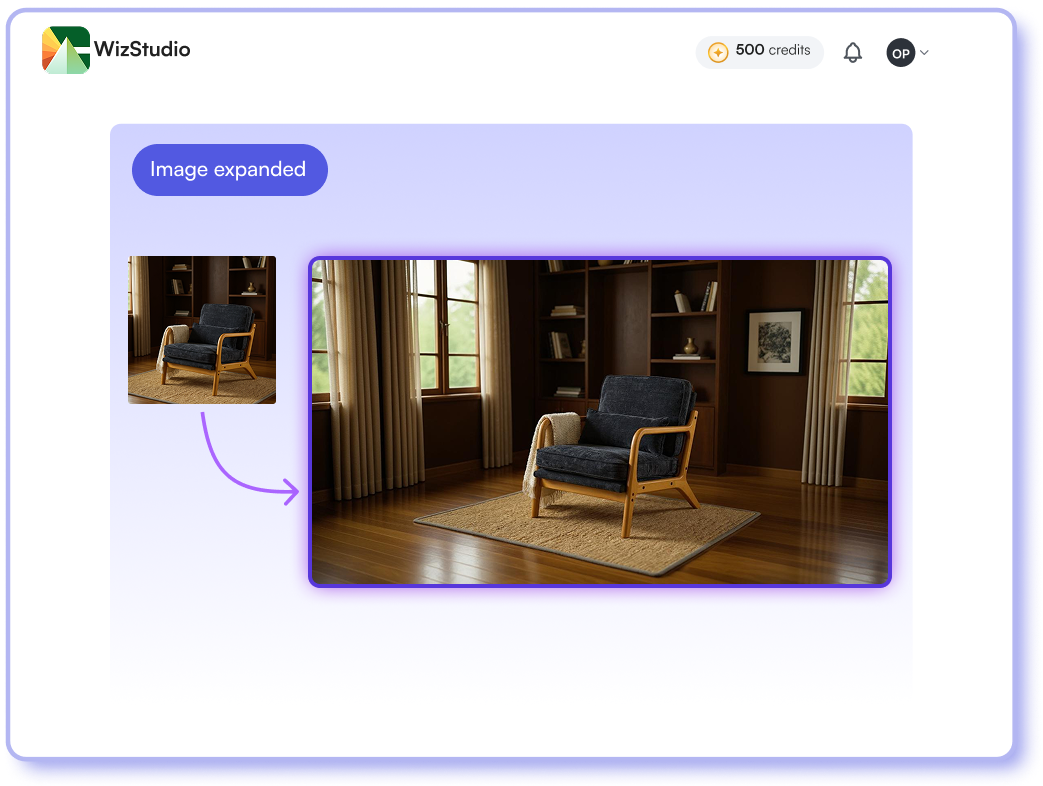Viewport: 1043px width, 786px height.
Task: Click the word credits in the header
Action: click(789, 50)
